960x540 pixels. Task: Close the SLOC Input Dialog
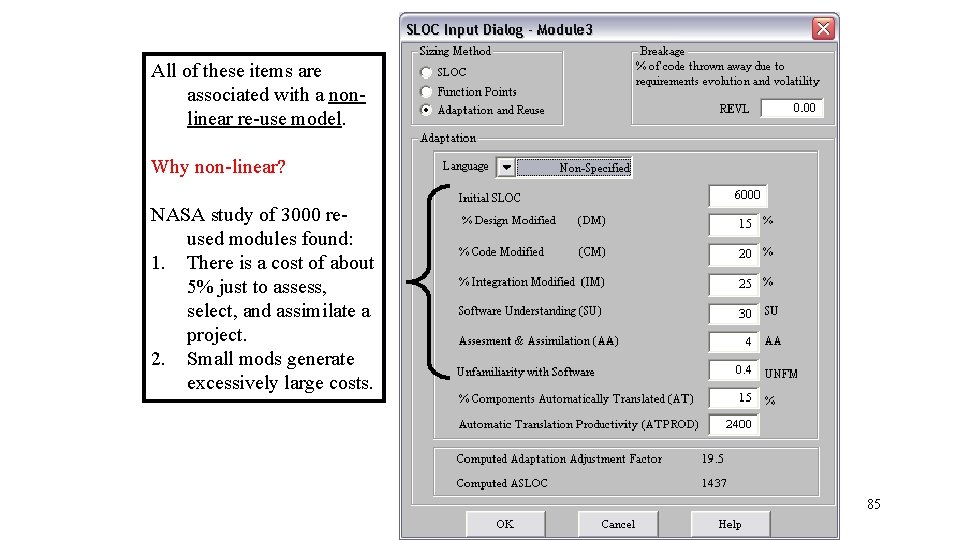[x=823, y=29]
